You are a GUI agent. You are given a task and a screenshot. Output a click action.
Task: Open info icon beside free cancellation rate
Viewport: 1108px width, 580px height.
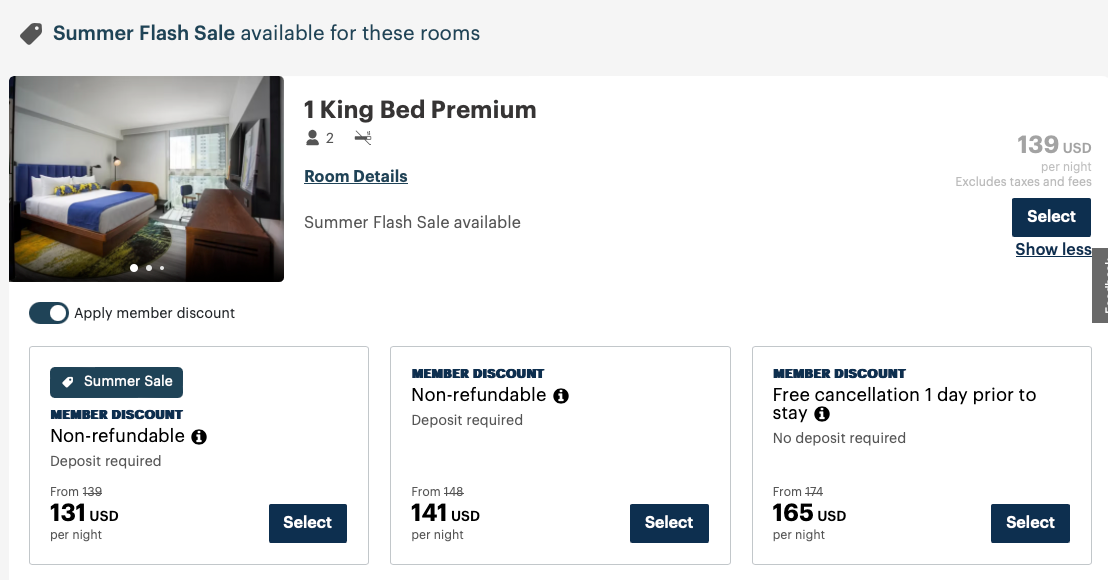(x=822, y=414)
